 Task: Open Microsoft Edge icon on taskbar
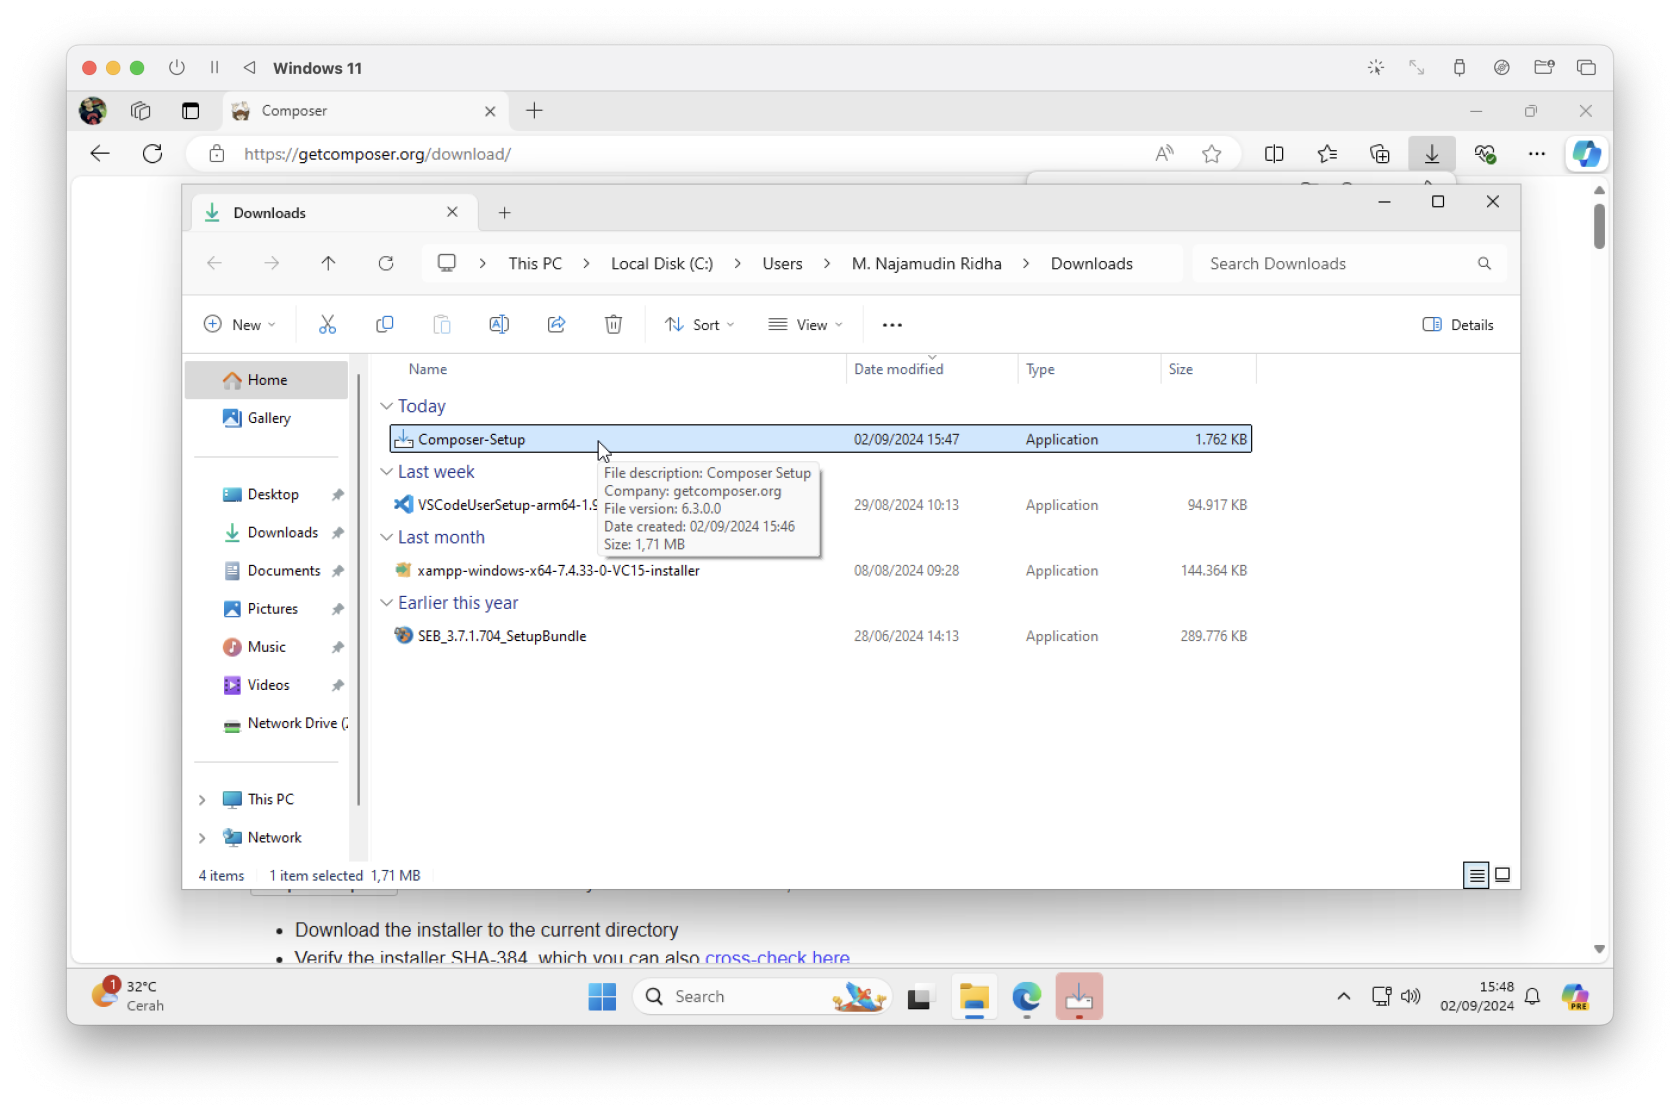point(1027,997)
